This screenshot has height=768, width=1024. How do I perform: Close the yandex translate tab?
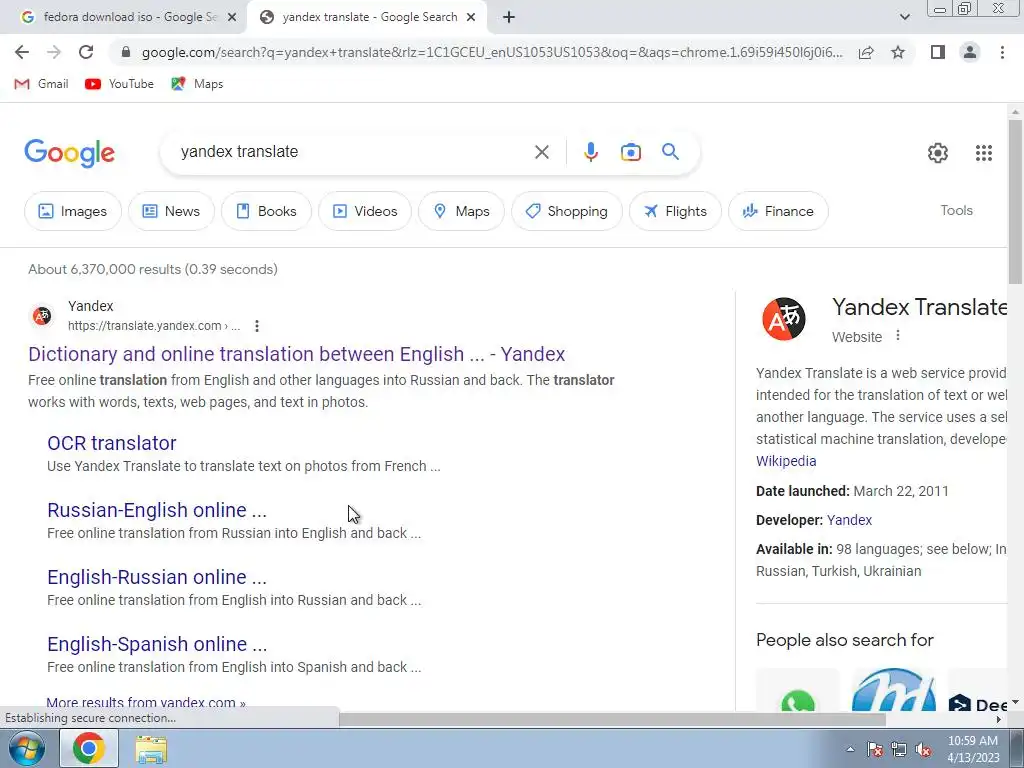pyautogui.click(x=471, y=18)
